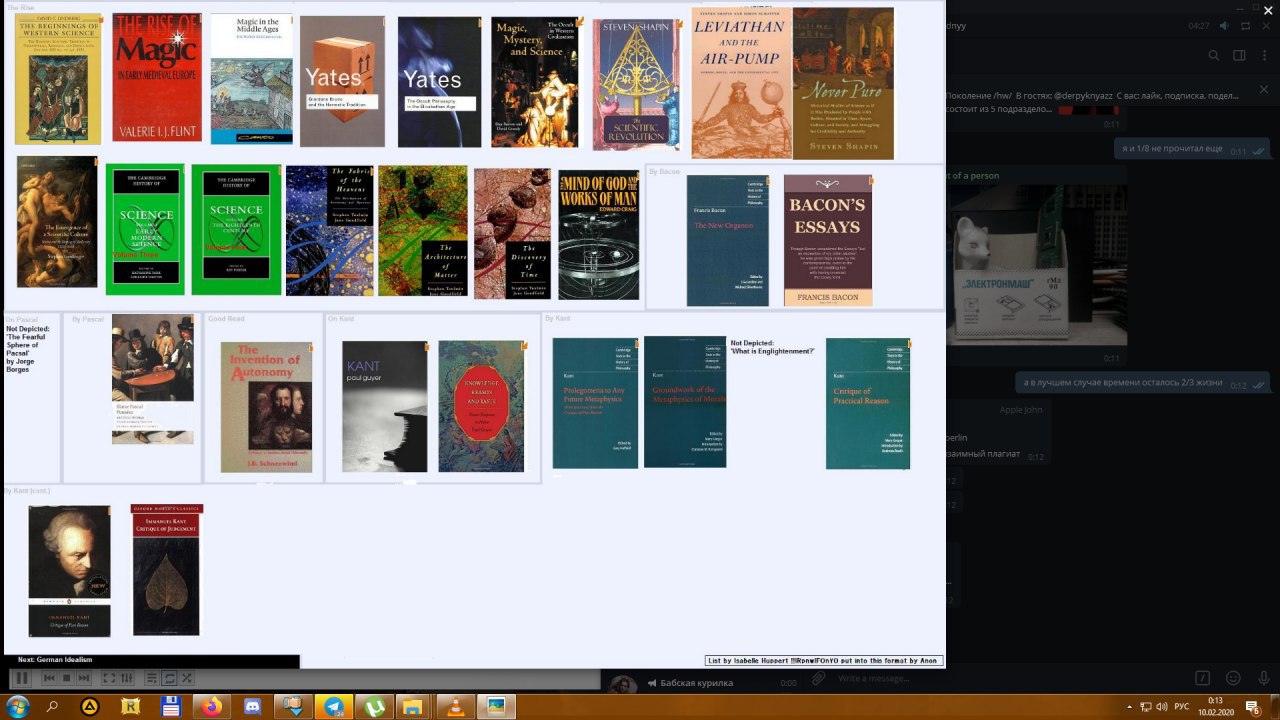Image resolution: width=1280 pixels, height=720 pixels.
Task: Show hidden system tray icons
Action: [x=1129, y=707]
